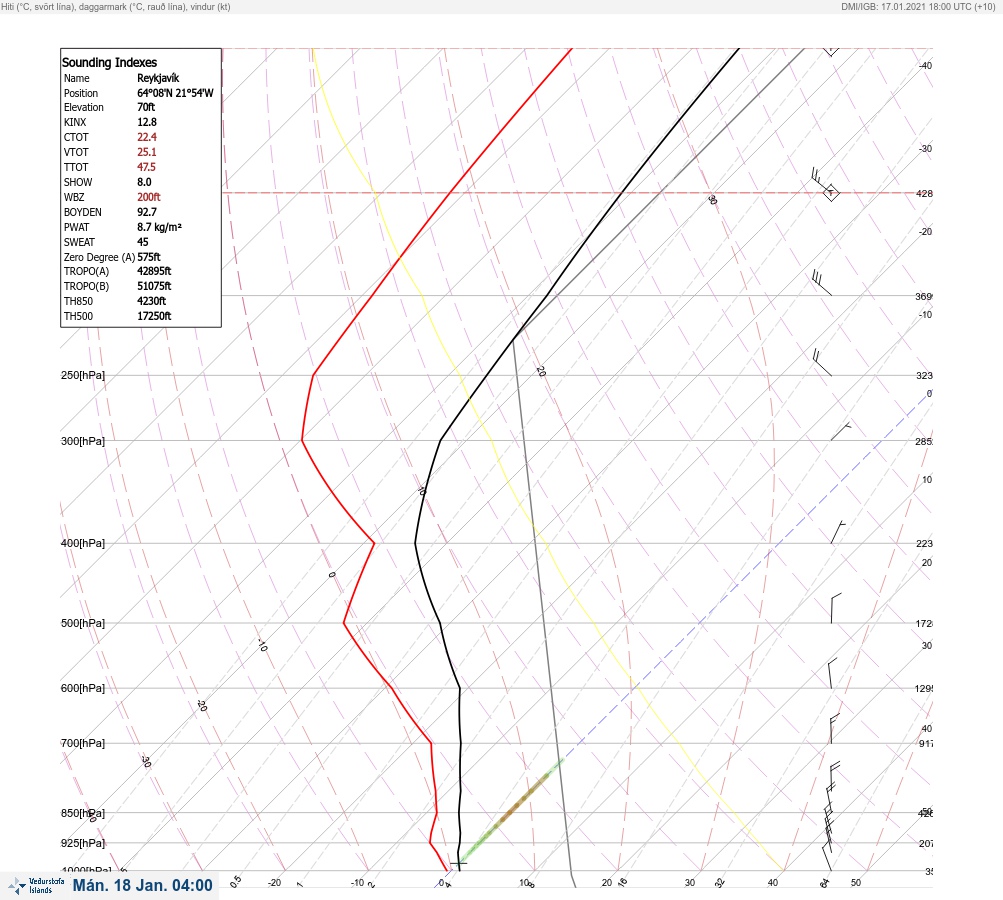Click the VTOT value 25.1
Viewport: 1003px width, 900px height.
146,152
